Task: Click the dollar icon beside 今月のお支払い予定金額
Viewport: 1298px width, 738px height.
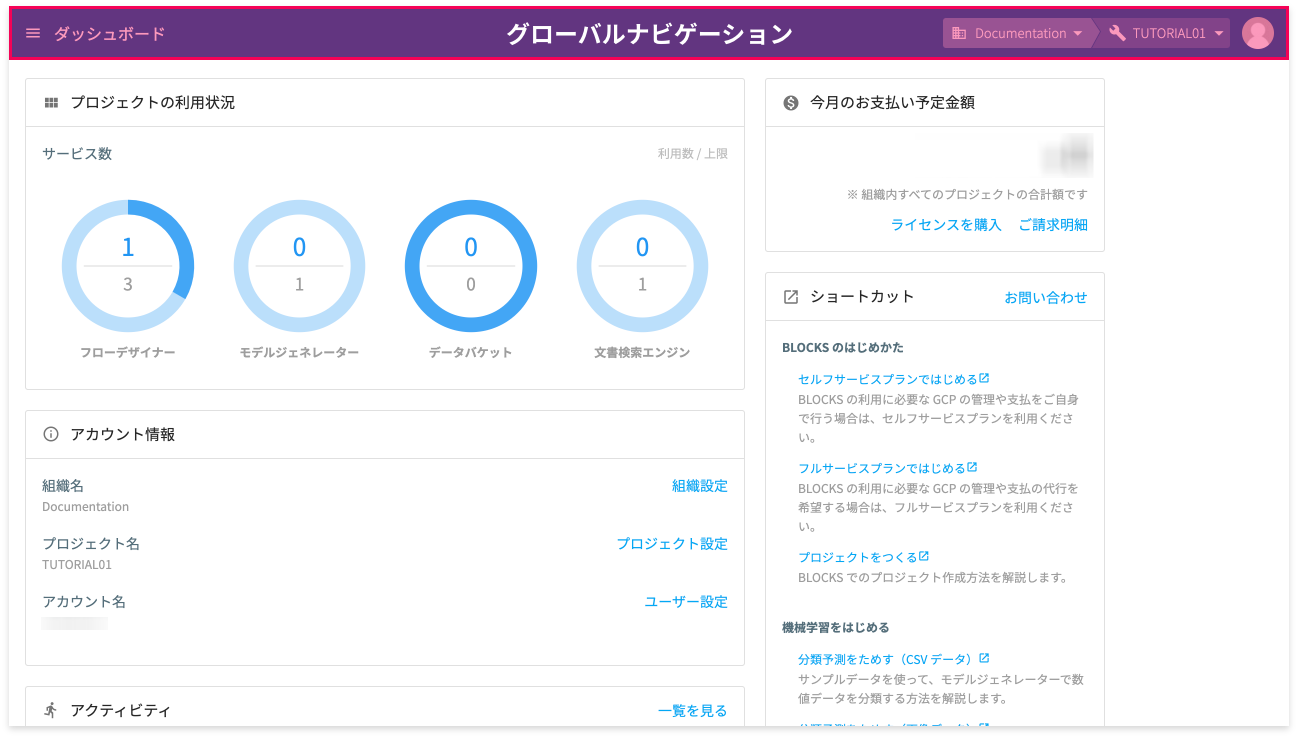Action: pos(791,102)
